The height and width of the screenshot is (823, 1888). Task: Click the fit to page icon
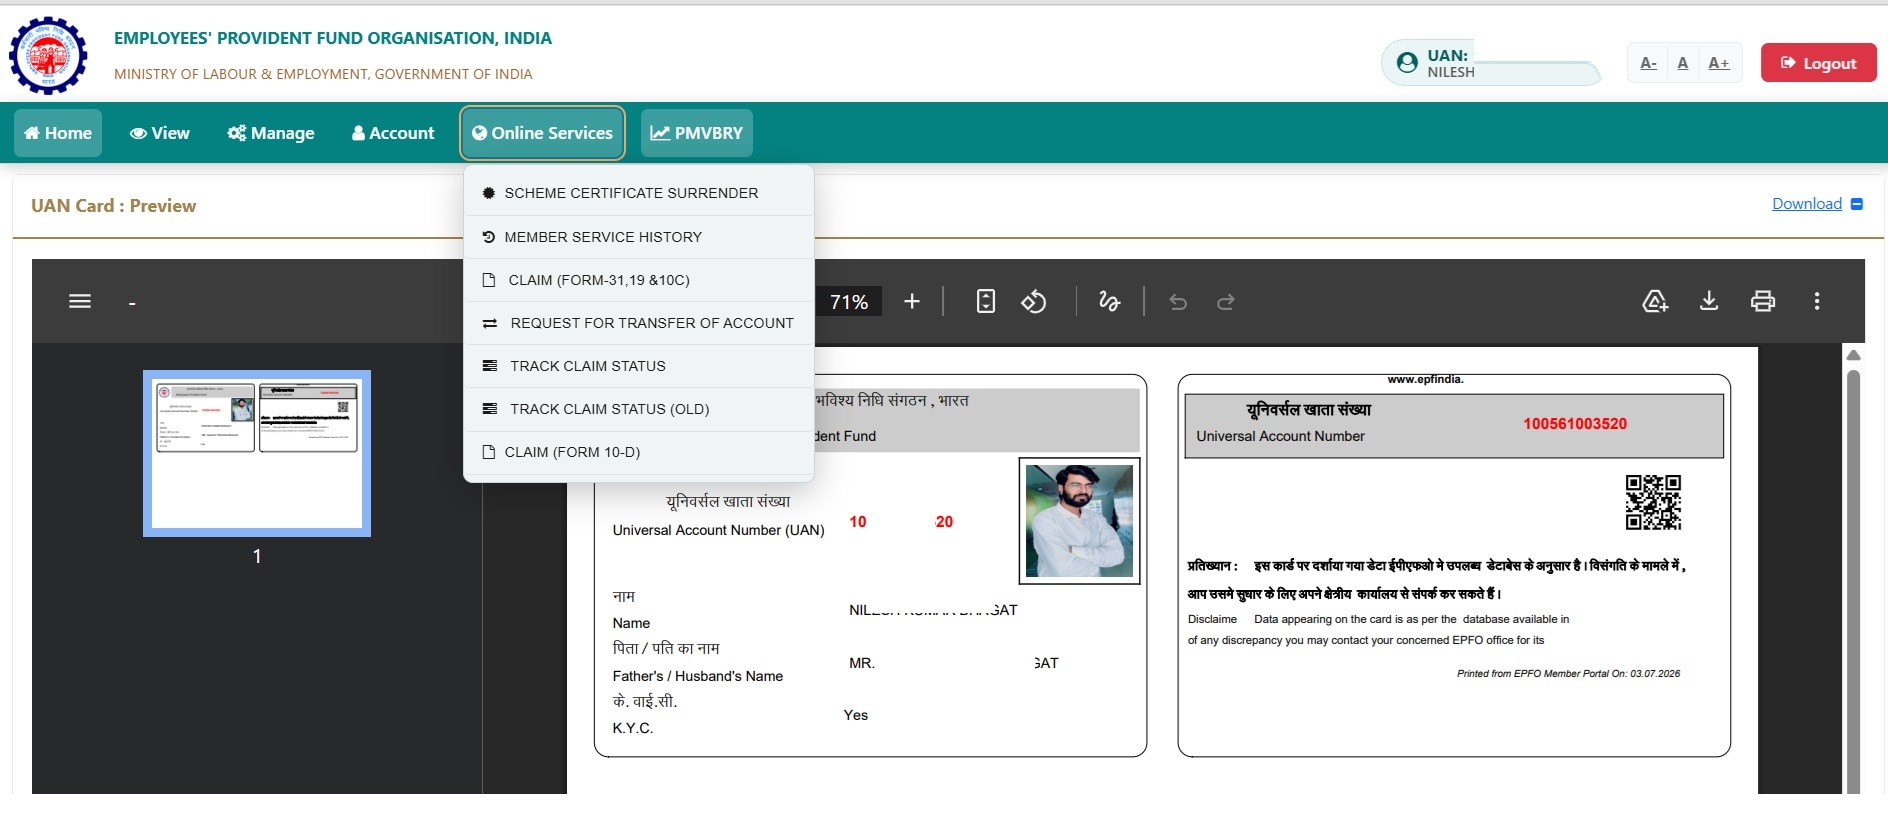point(986,301)
